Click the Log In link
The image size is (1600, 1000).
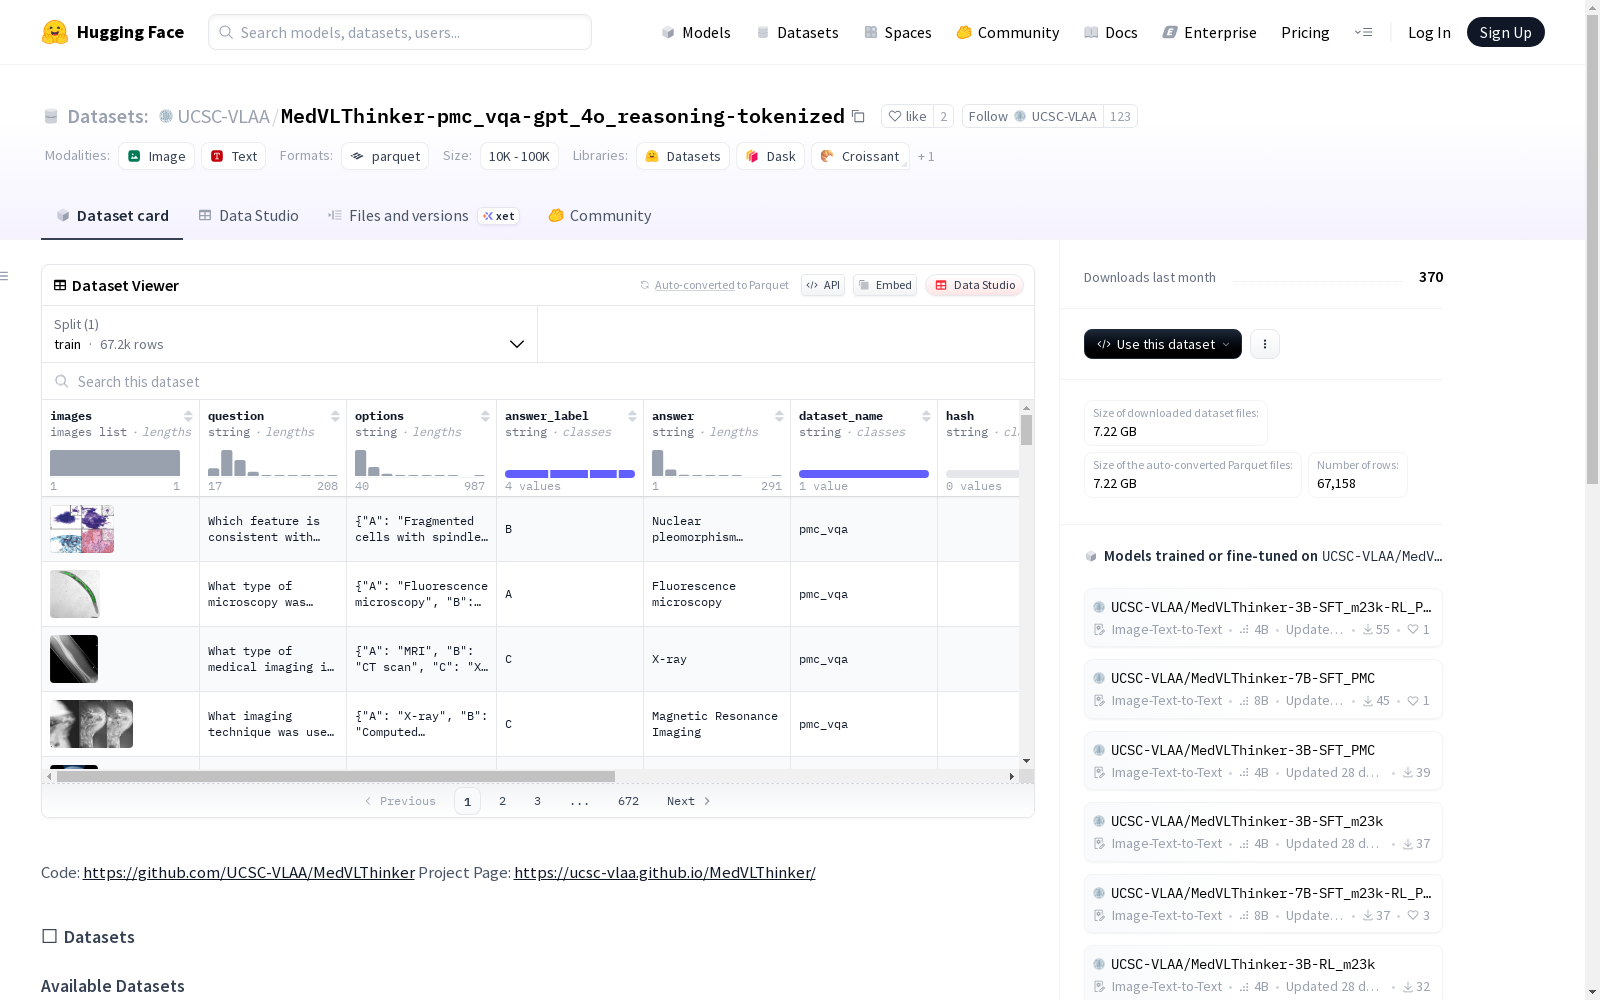point(1429,32)
